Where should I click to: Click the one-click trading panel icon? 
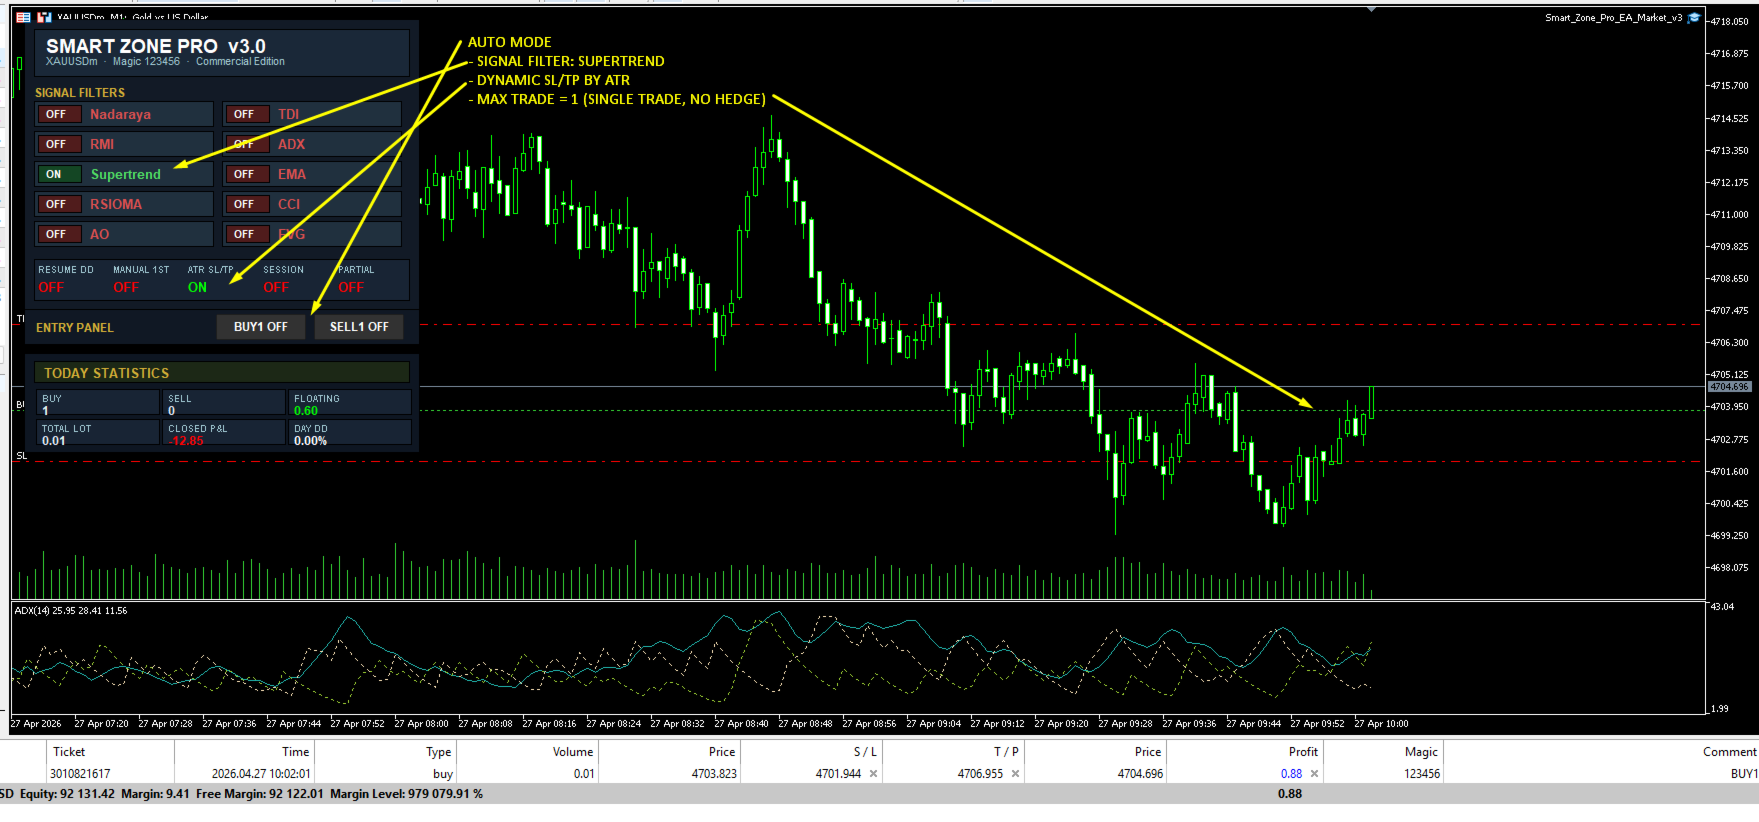(x=44, y=17)
